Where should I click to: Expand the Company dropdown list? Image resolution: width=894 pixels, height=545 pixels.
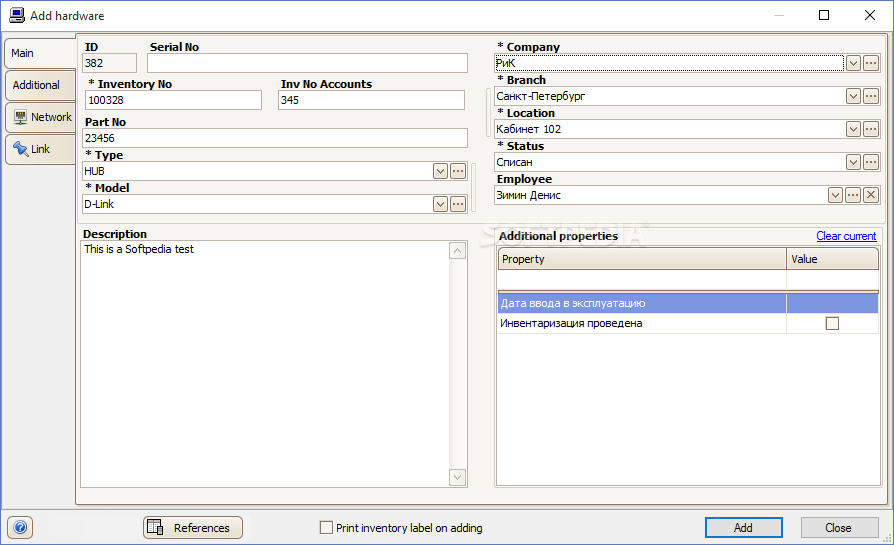[x=853, y=63]
